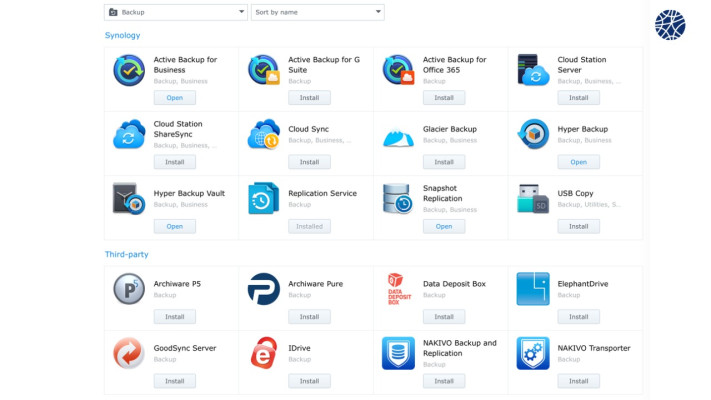Viewport: 711px width, 400px height.
Task: Click the IDrive title text
Action: click(299, 348)
